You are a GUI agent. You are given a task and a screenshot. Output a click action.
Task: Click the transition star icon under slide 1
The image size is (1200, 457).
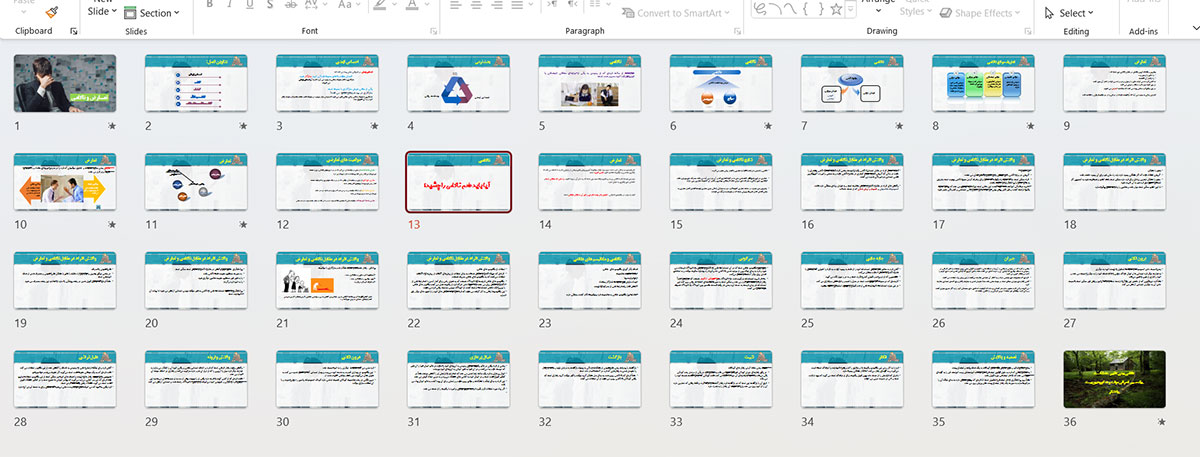pyautogui.click(x=112, y=126)
